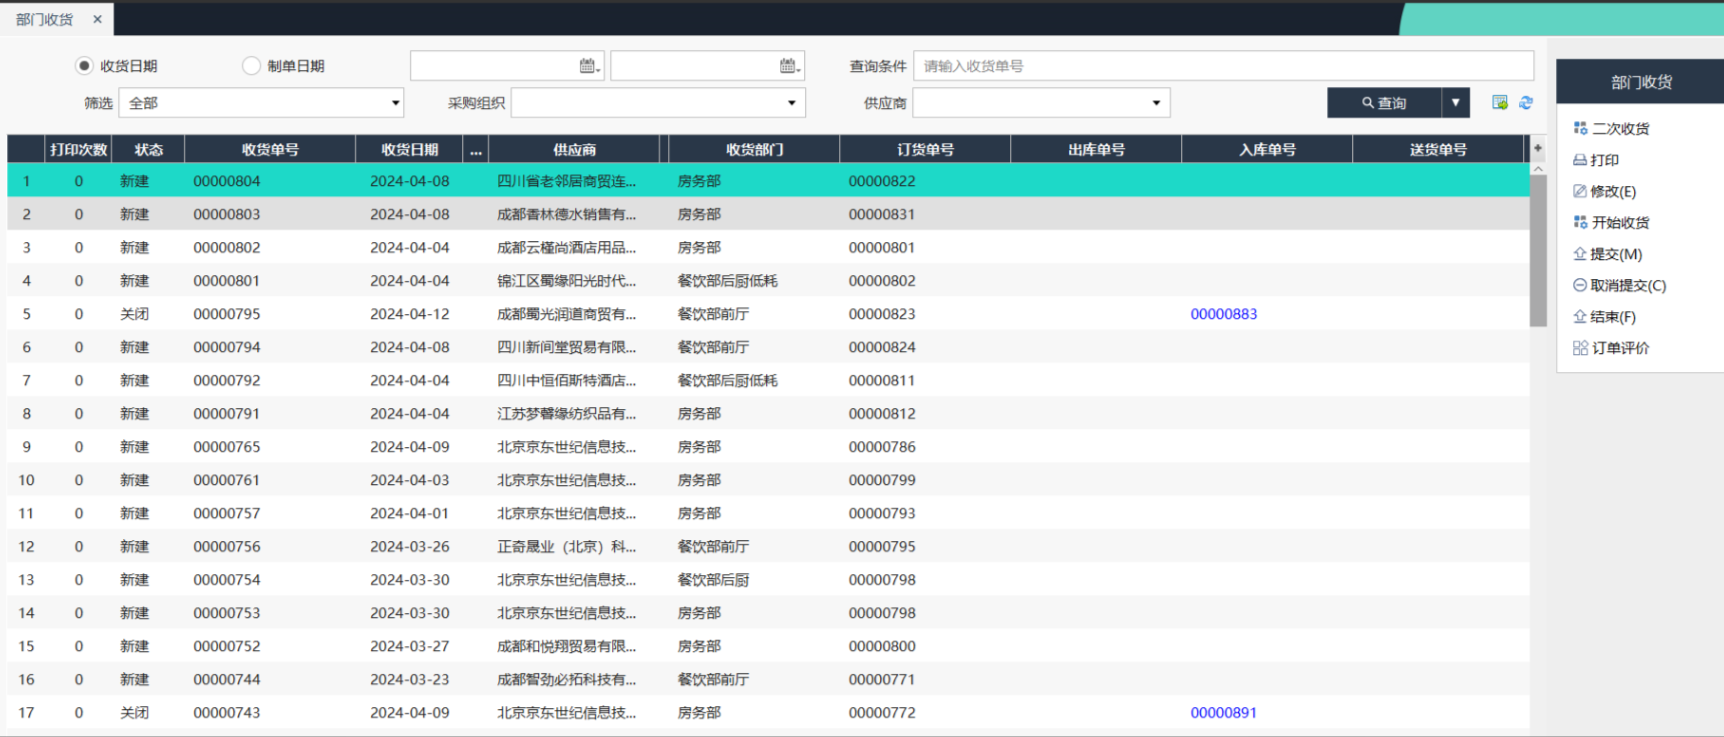1724x737 pixels.
Task: Click 开始收货 to start receiving
Action: [x=1619, y=223]
